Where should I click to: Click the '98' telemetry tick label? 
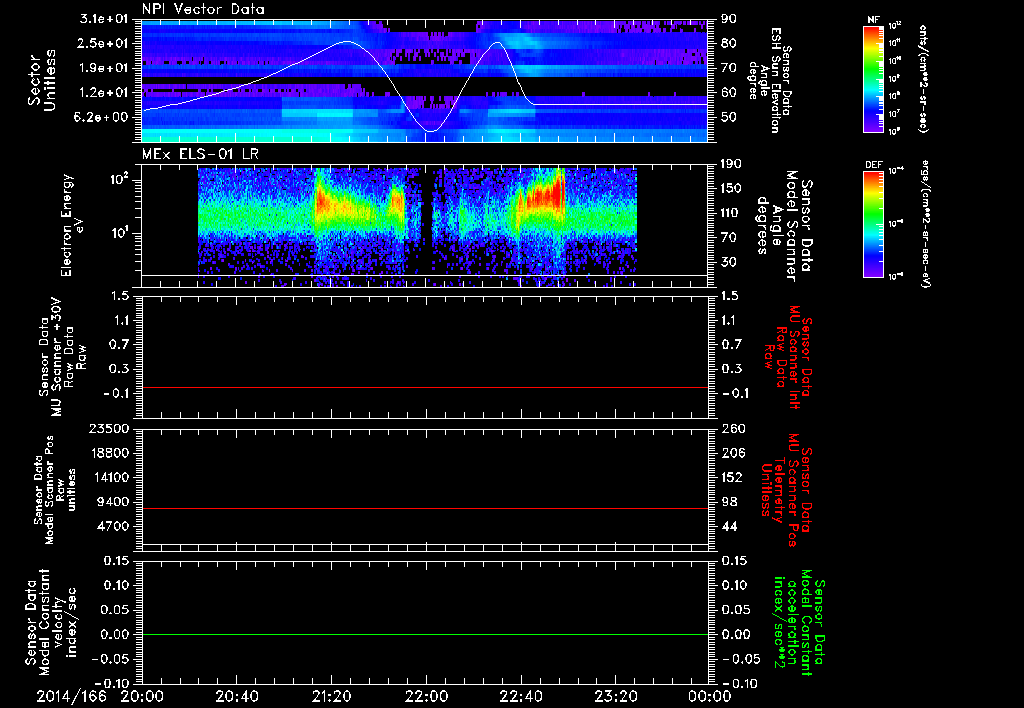pyautogui.click(x=729, y=502)
